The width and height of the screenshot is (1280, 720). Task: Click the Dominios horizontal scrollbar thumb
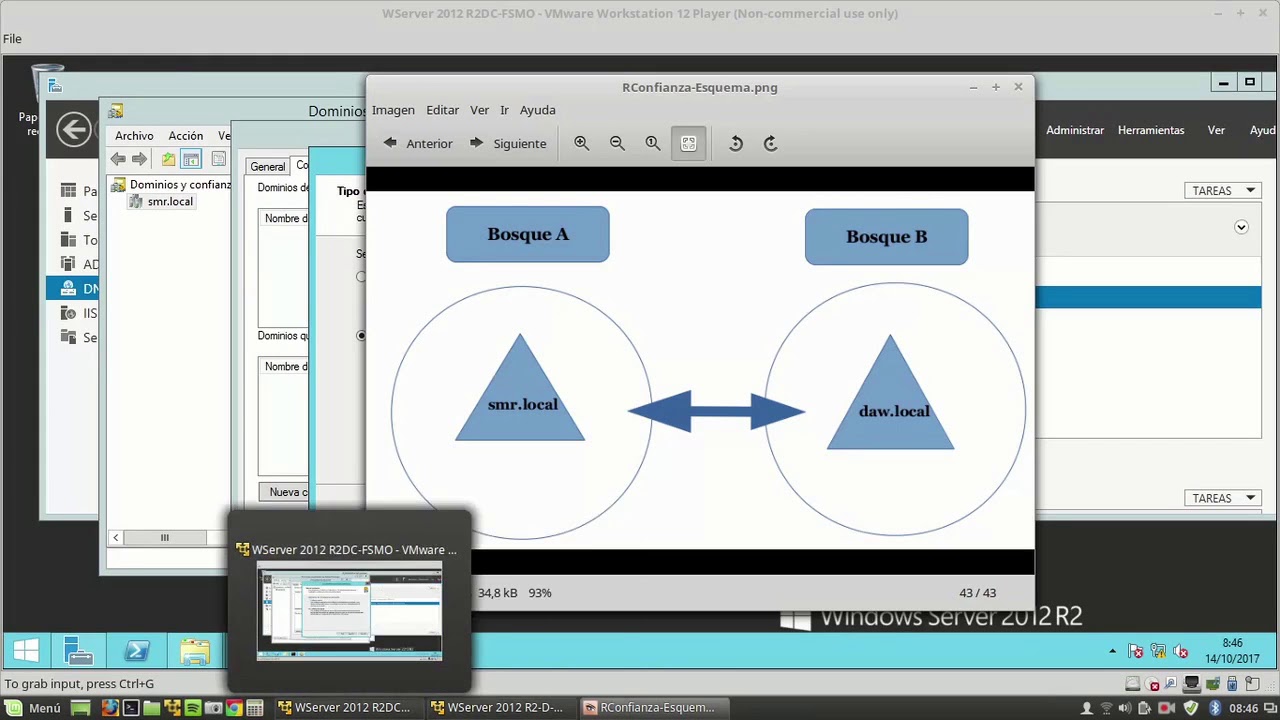tap(165, 538)
